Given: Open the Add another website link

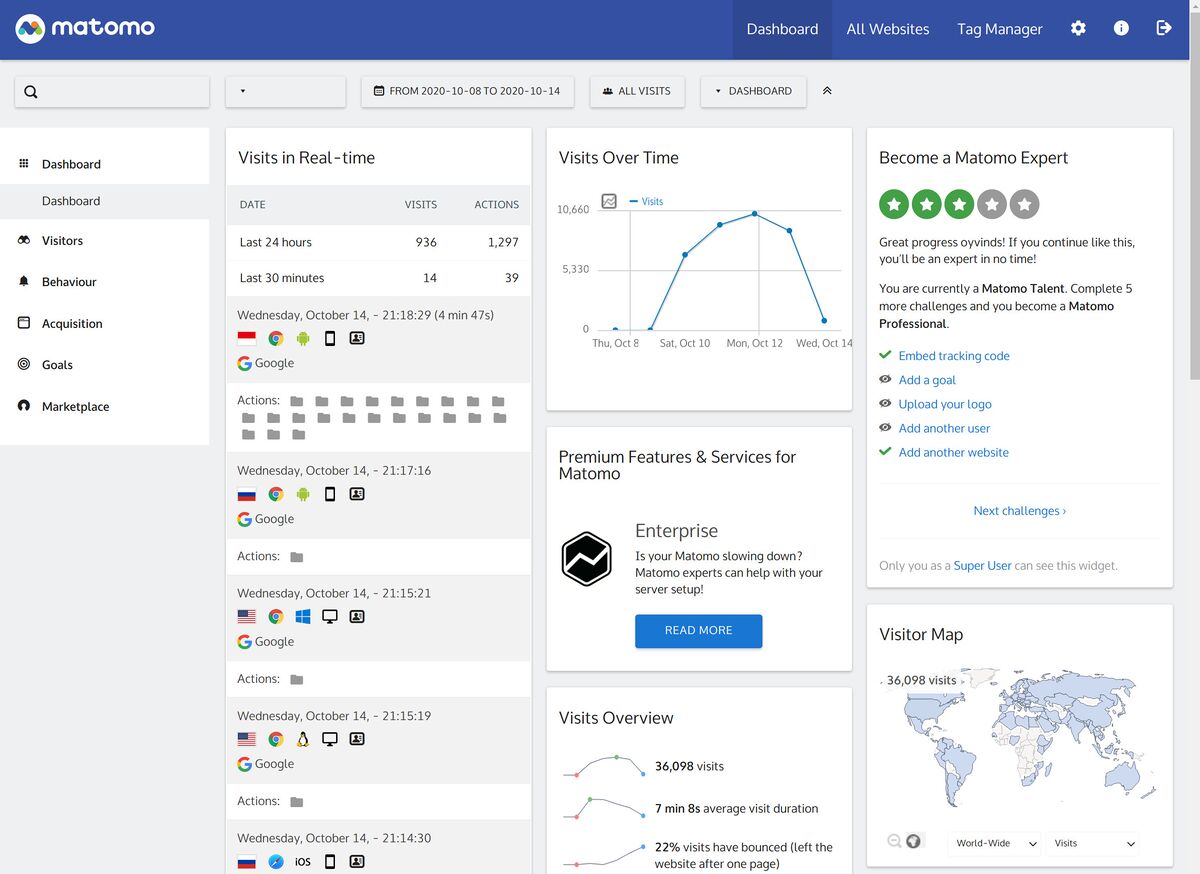Looking at the screenshot, I should [x=953, y=452].
